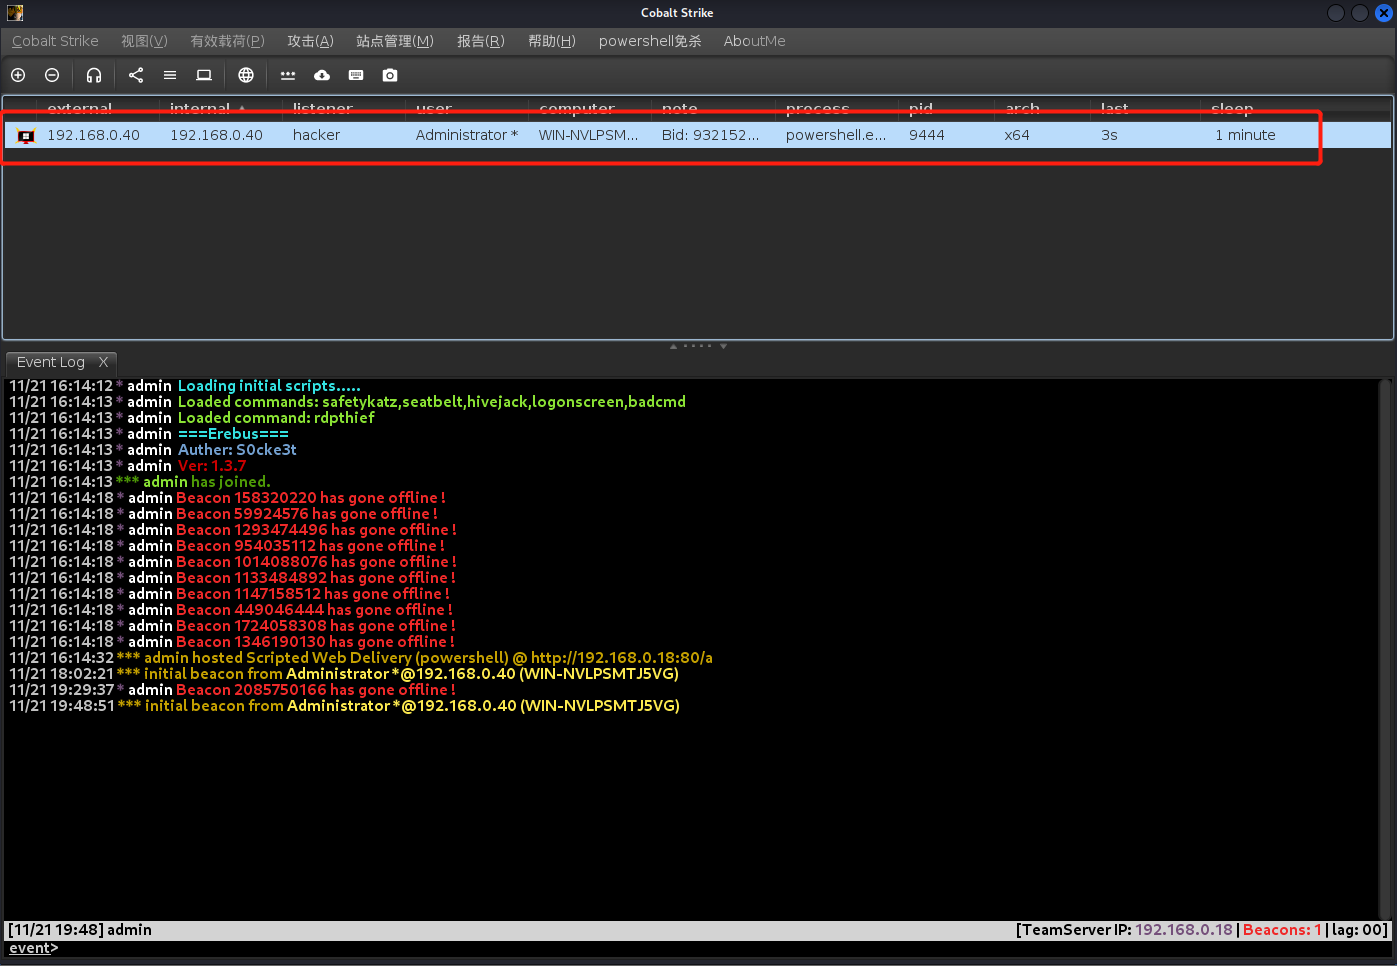Click the New Connection toolbar icon
This screenshot has height=966, width=1397.
click(x=18, y=75)
